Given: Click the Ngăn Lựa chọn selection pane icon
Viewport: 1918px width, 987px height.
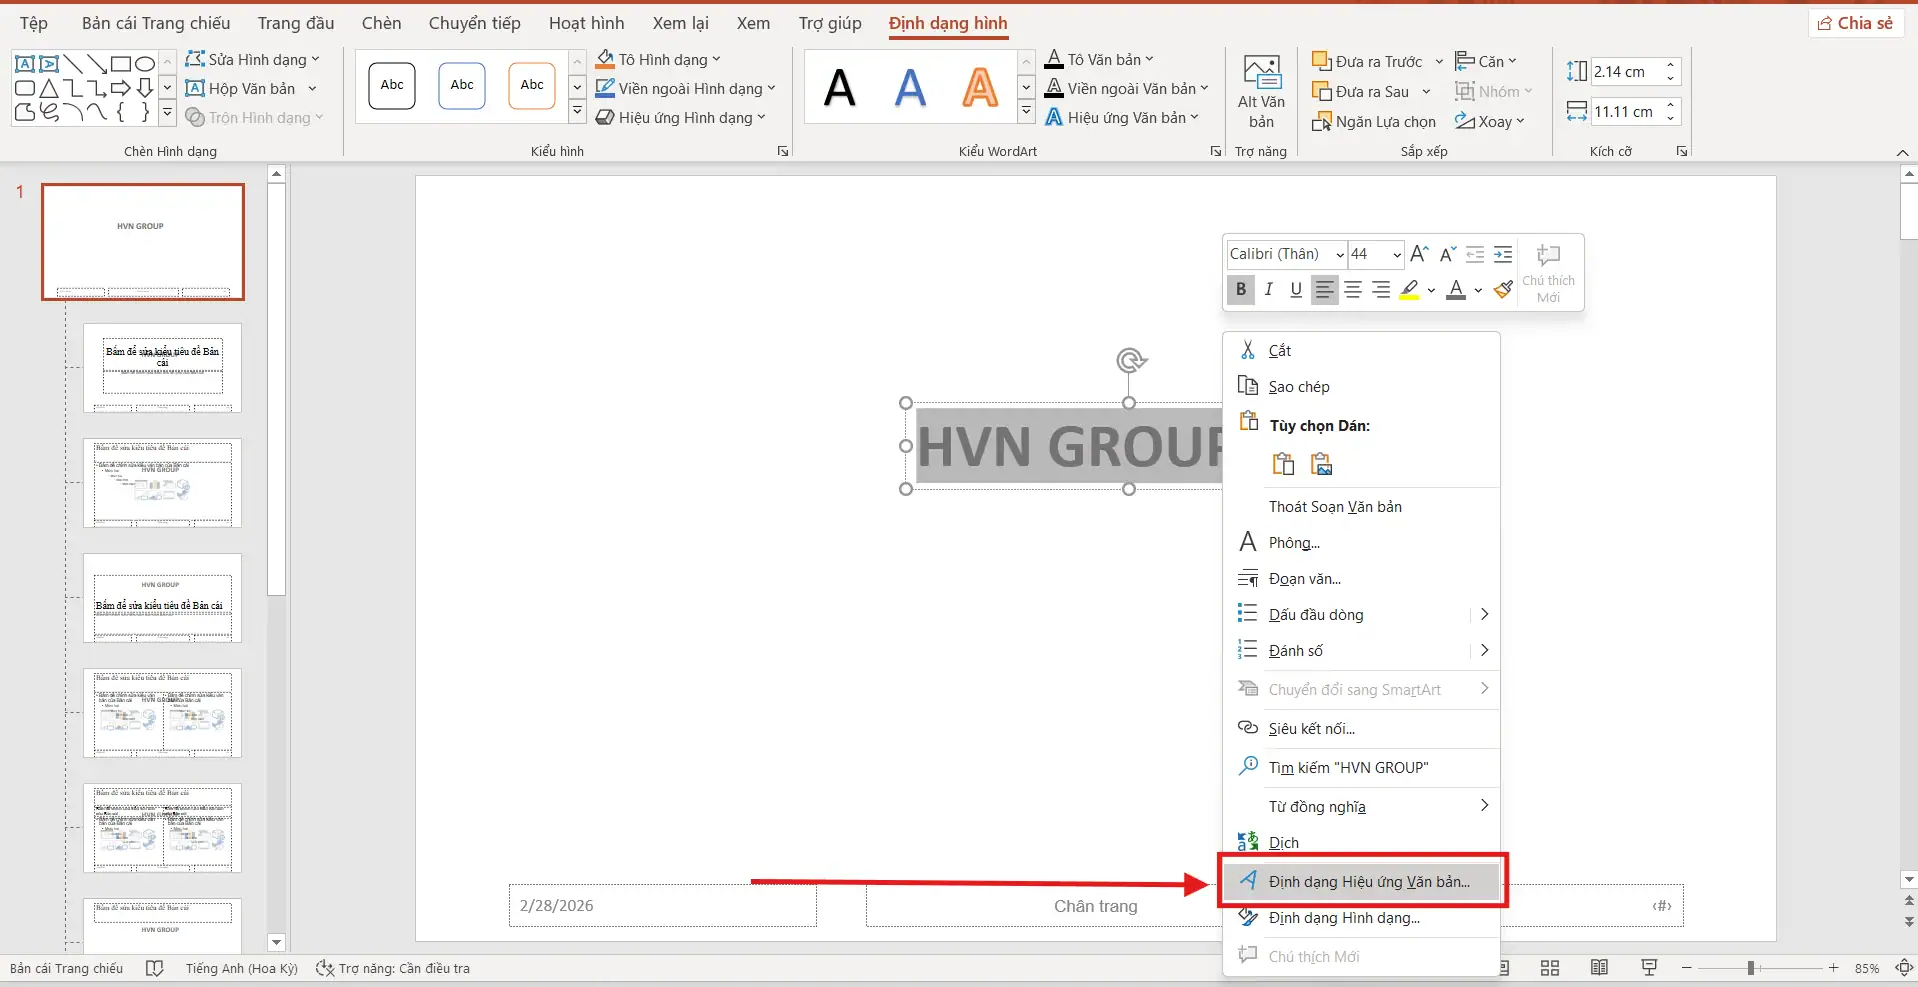Looking at the screenshot, I should tap(1321, 122).
